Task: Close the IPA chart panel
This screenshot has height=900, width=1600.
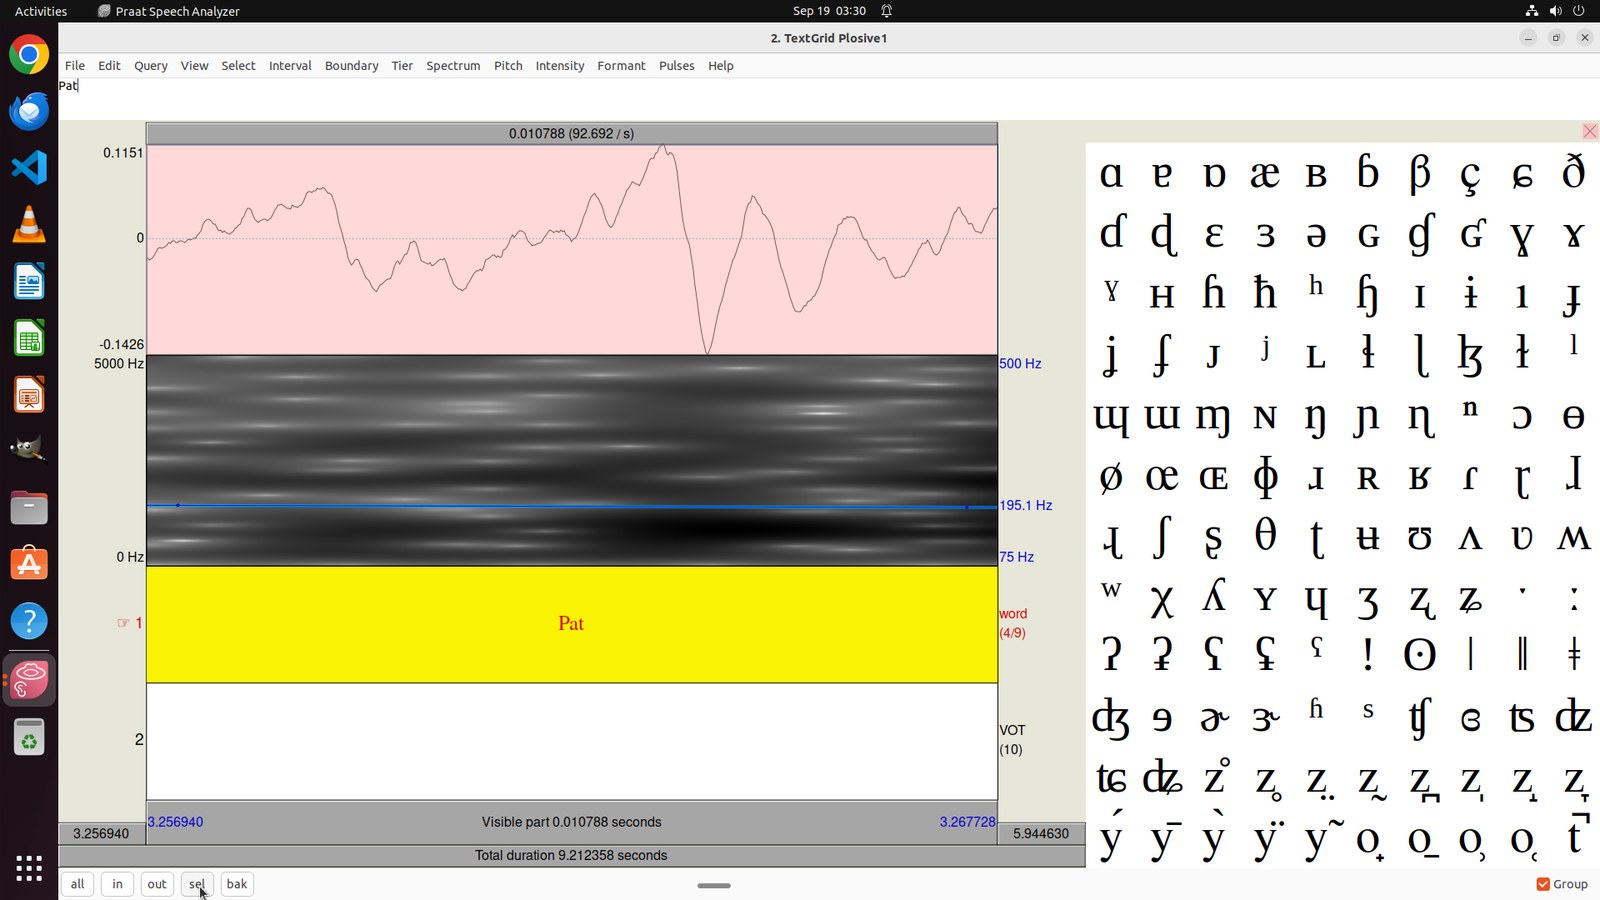Action: 1589,132
